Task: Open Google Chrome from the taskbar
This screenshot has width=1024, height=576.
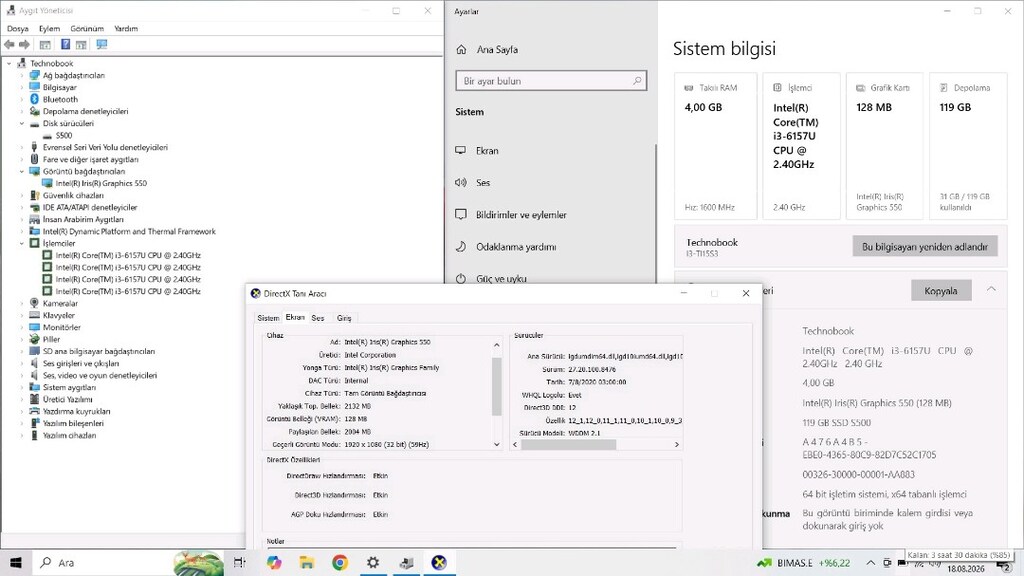Action: 340,562
